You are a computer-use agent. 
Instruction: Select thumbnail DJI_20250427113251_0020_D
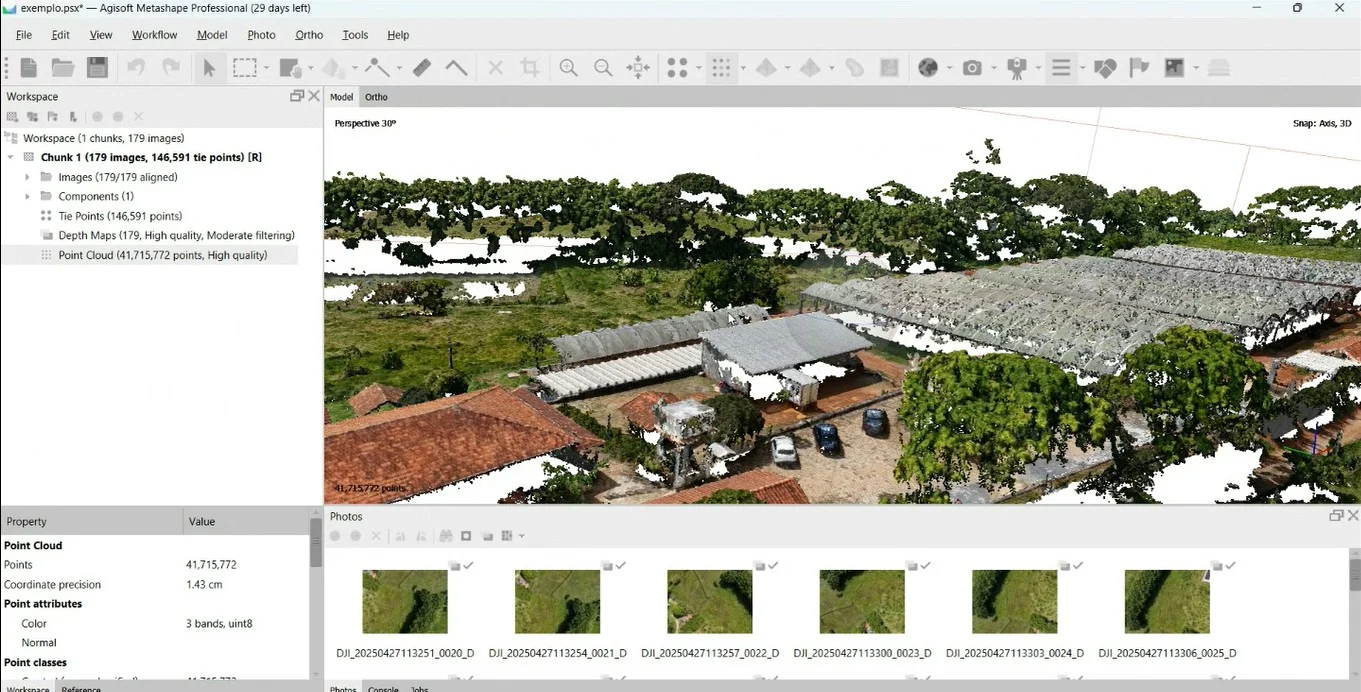405,601
